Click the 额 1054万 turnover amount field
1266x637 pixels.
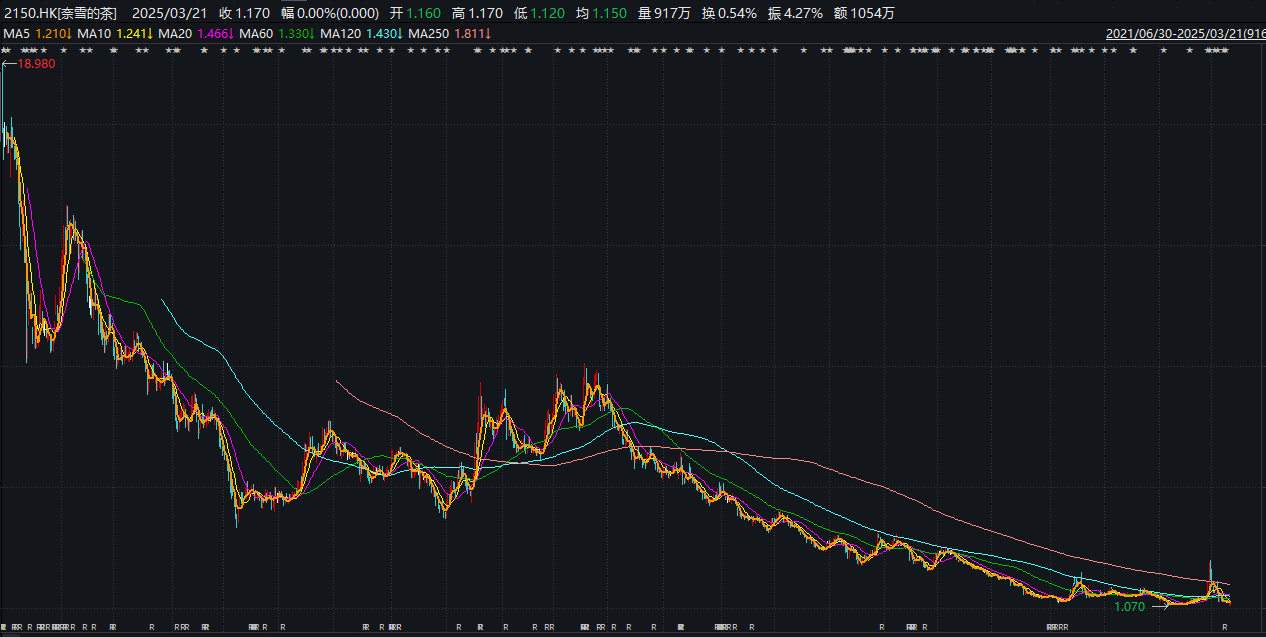point(864,13)
